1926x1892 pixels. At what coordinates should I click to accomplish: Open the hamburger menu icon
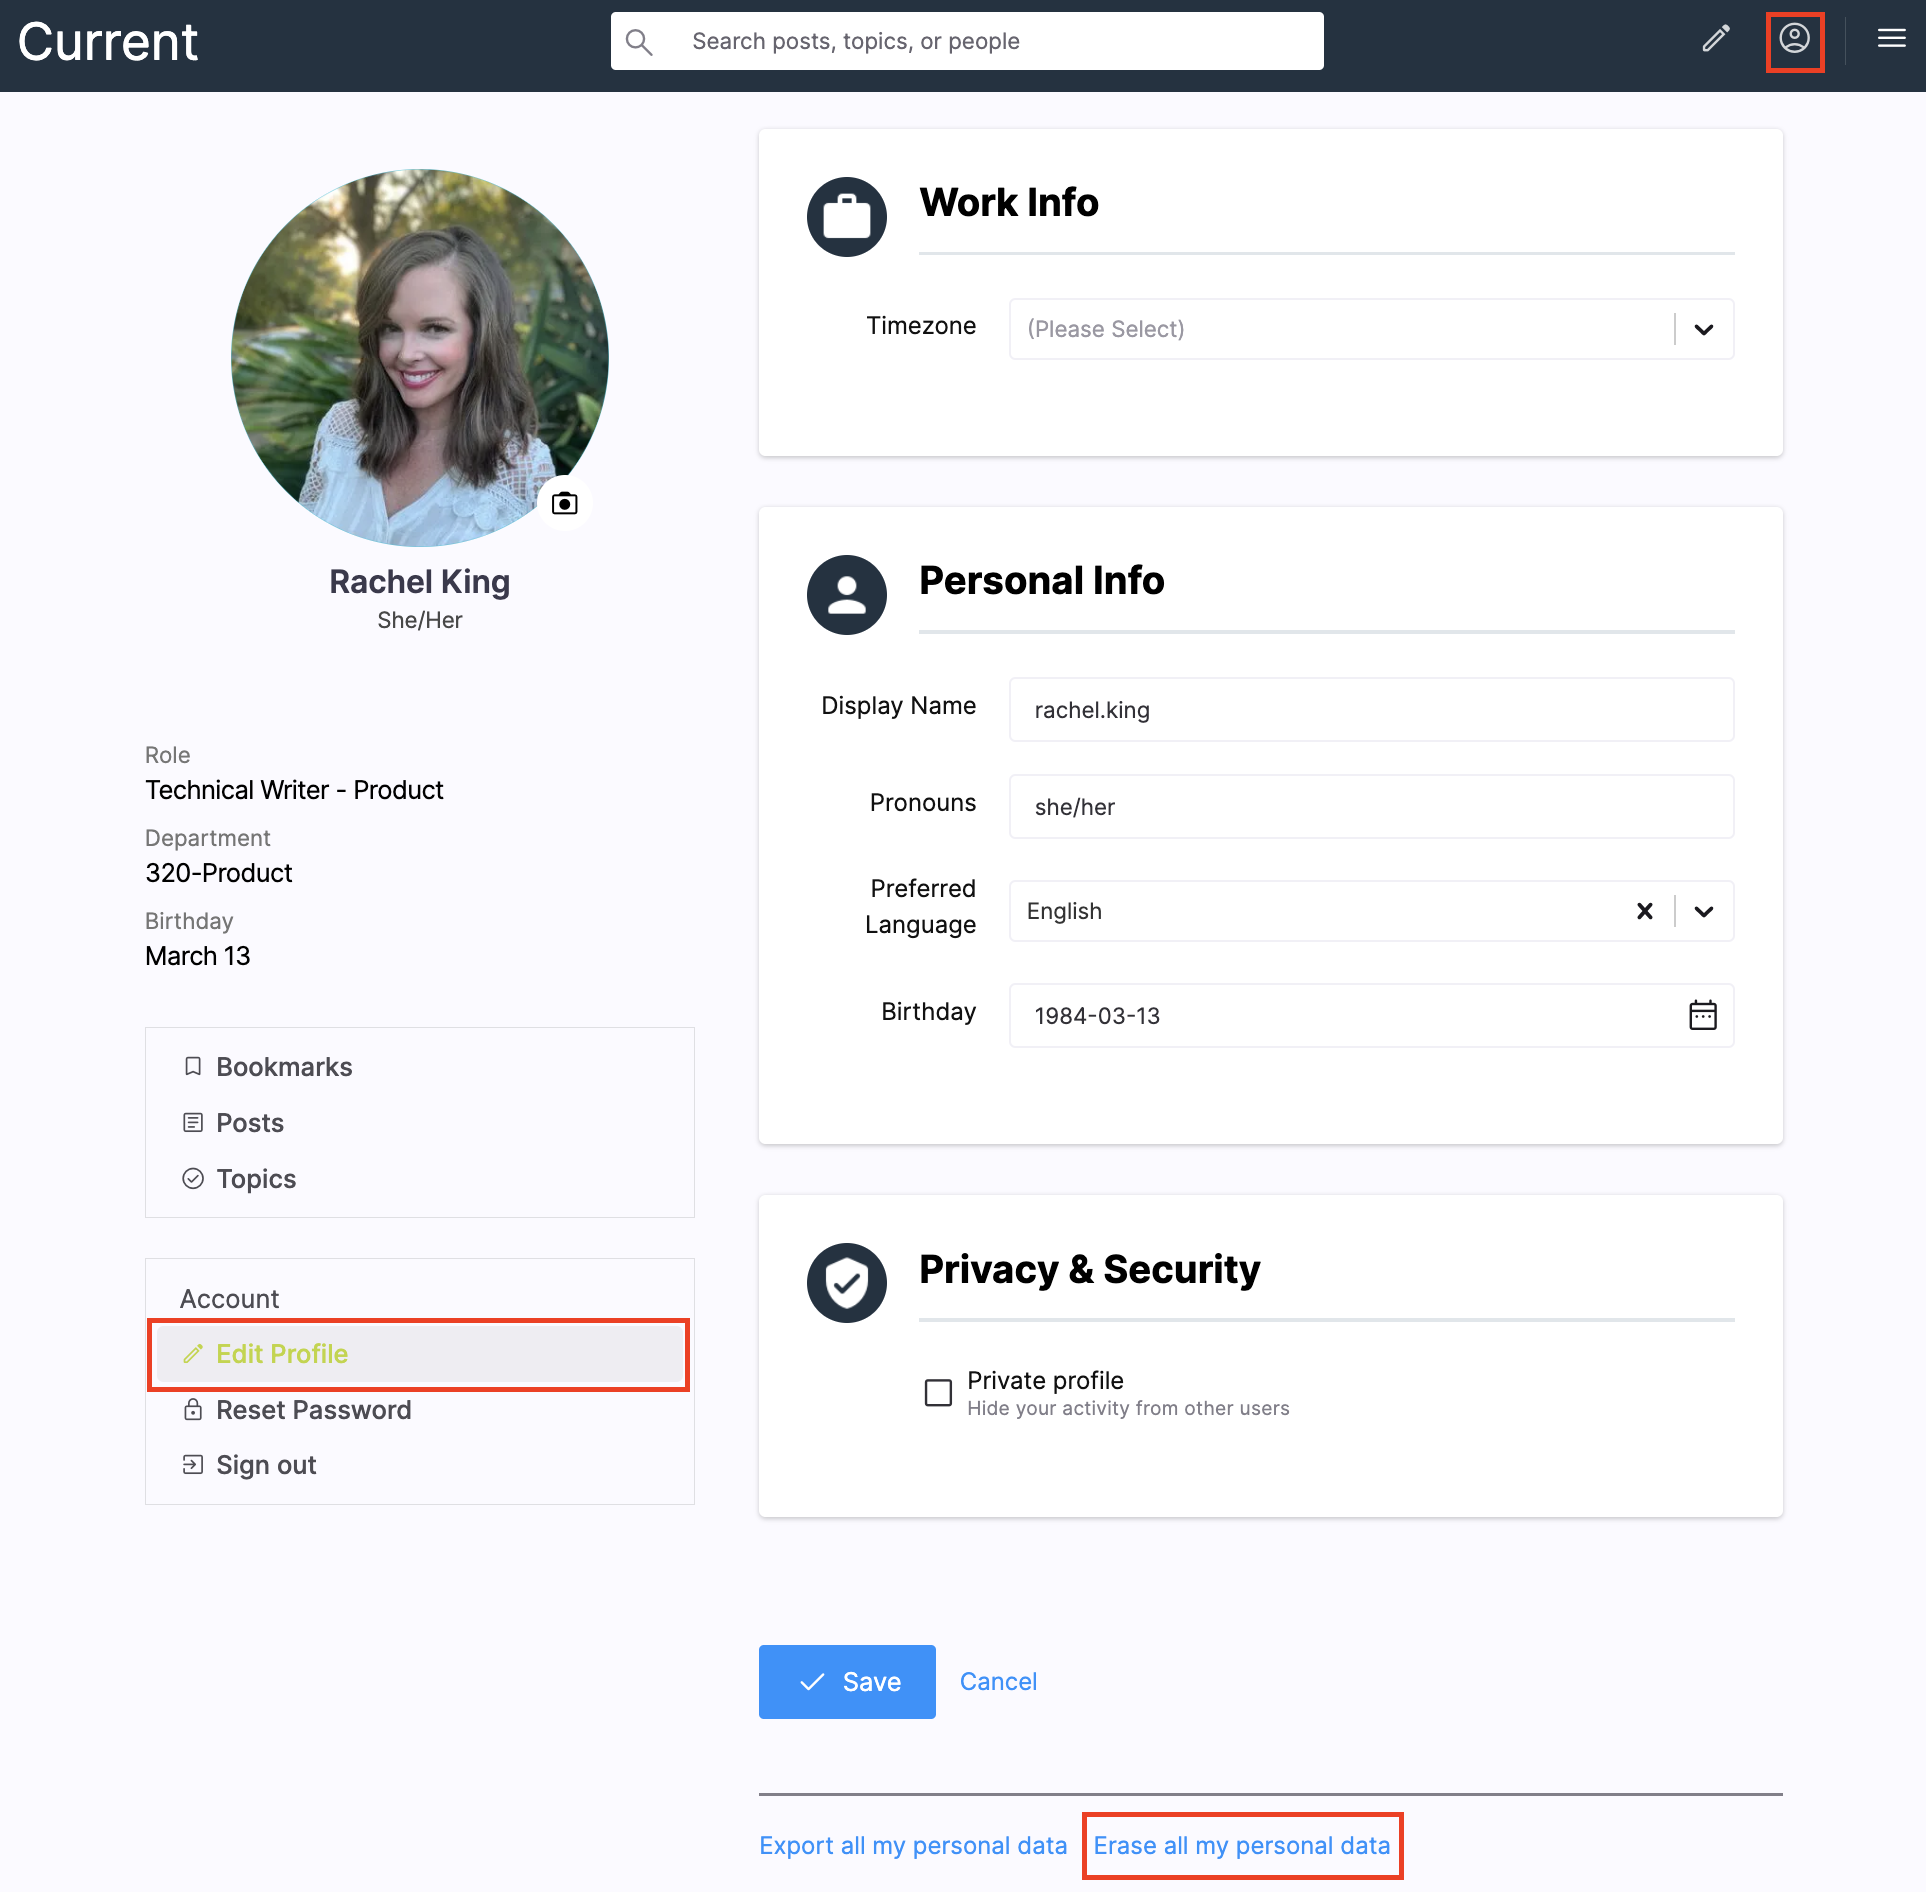pyautogui.click(x=1891, y=40)
